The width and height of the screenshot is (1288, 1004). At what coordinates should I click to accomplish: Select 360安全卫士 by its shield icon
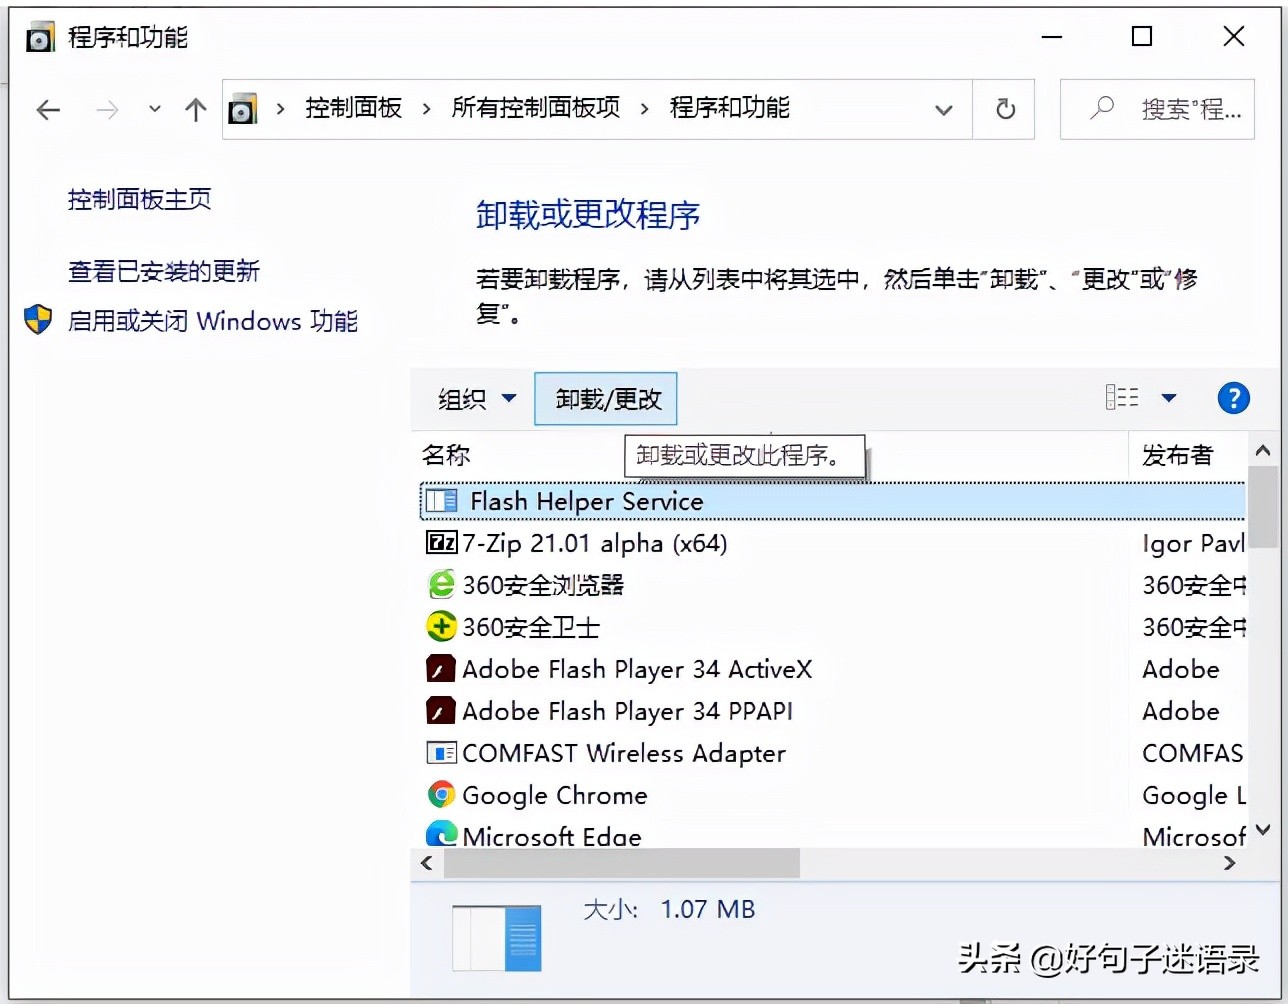(x=441, y=627)
